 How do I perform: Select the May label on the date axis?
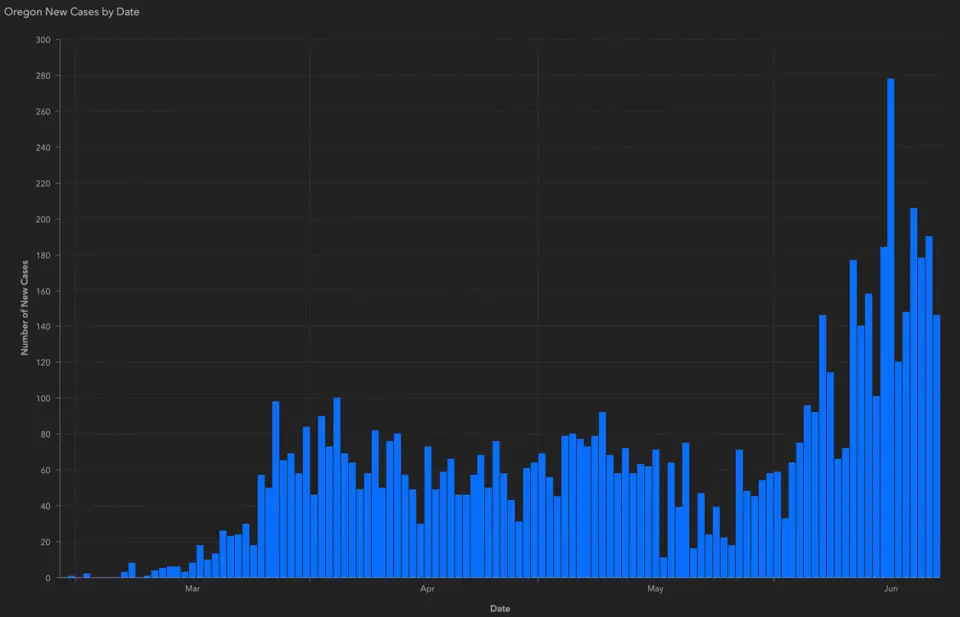coord(655,589)
